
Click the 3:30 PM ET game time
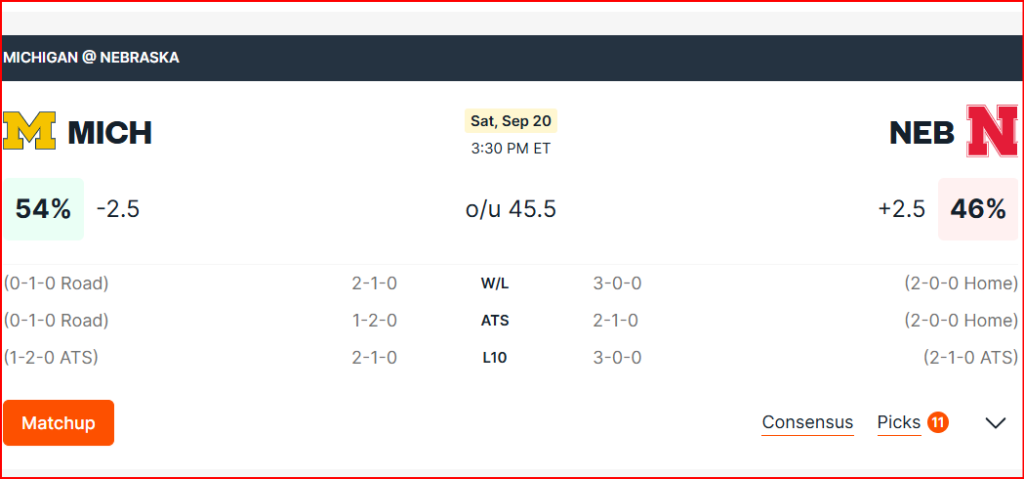click(511, 149)
